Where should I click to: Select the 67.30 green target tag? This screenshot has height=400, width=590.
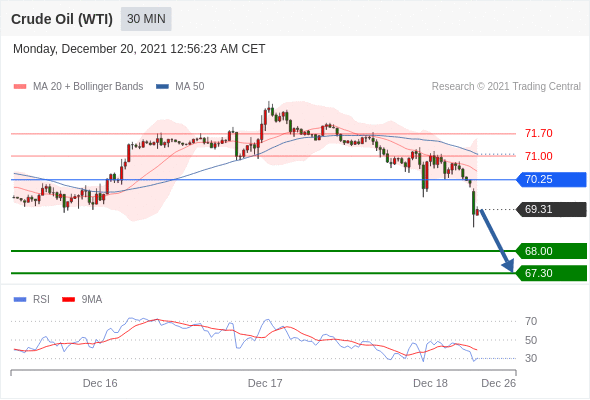tap(551, 273)
